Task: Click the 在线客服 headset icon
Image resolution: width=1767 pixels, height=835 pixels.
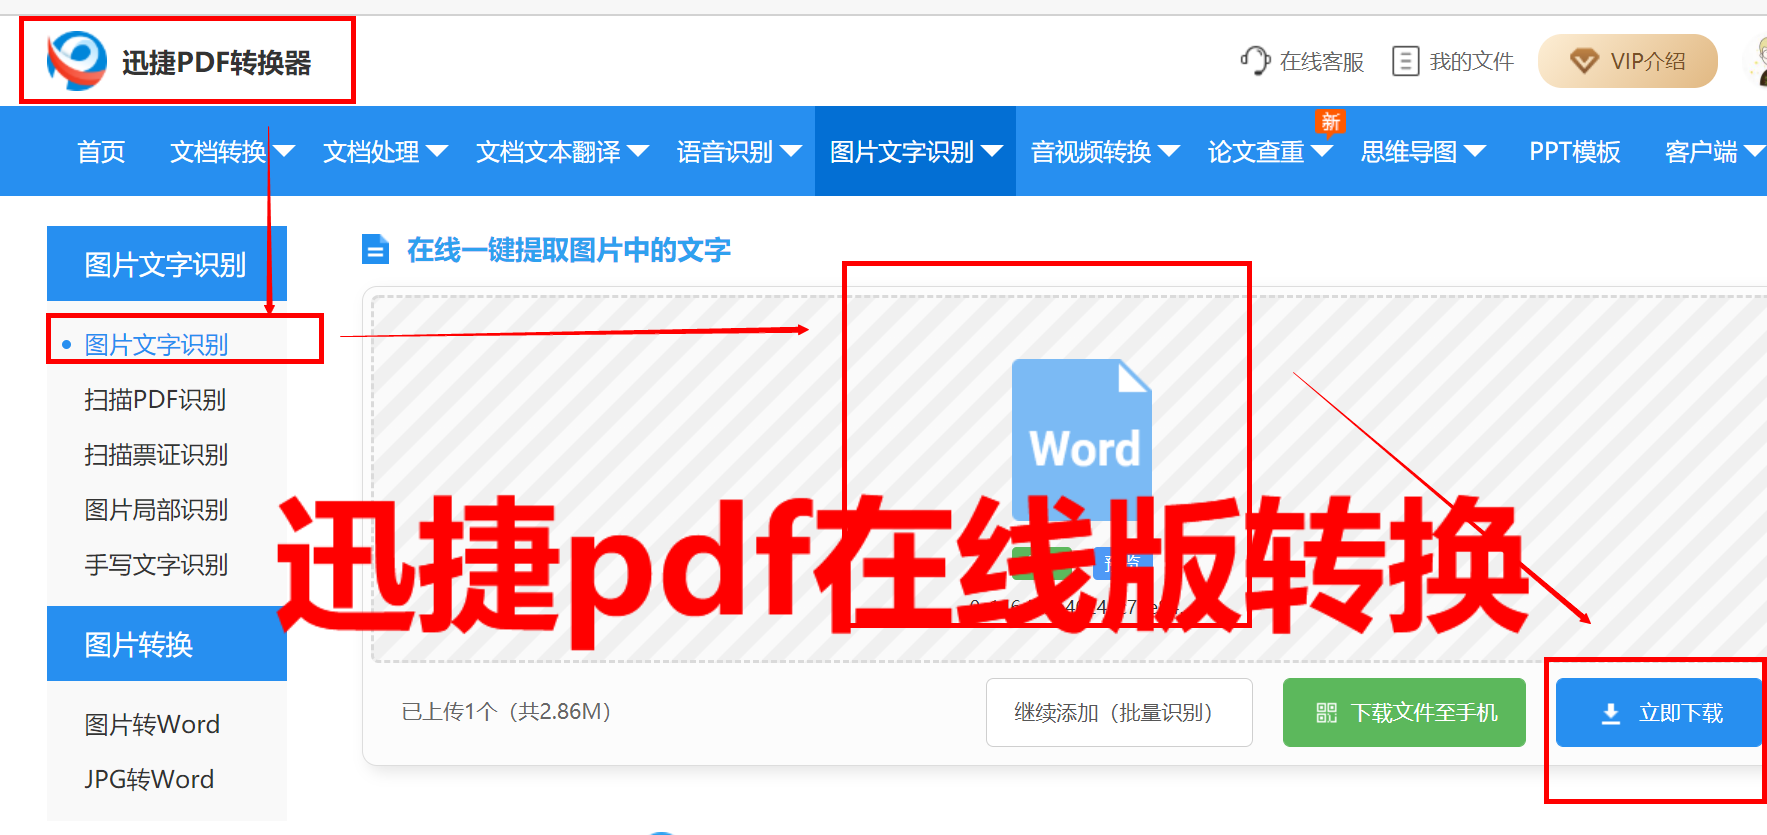Action: (1255, 61)
